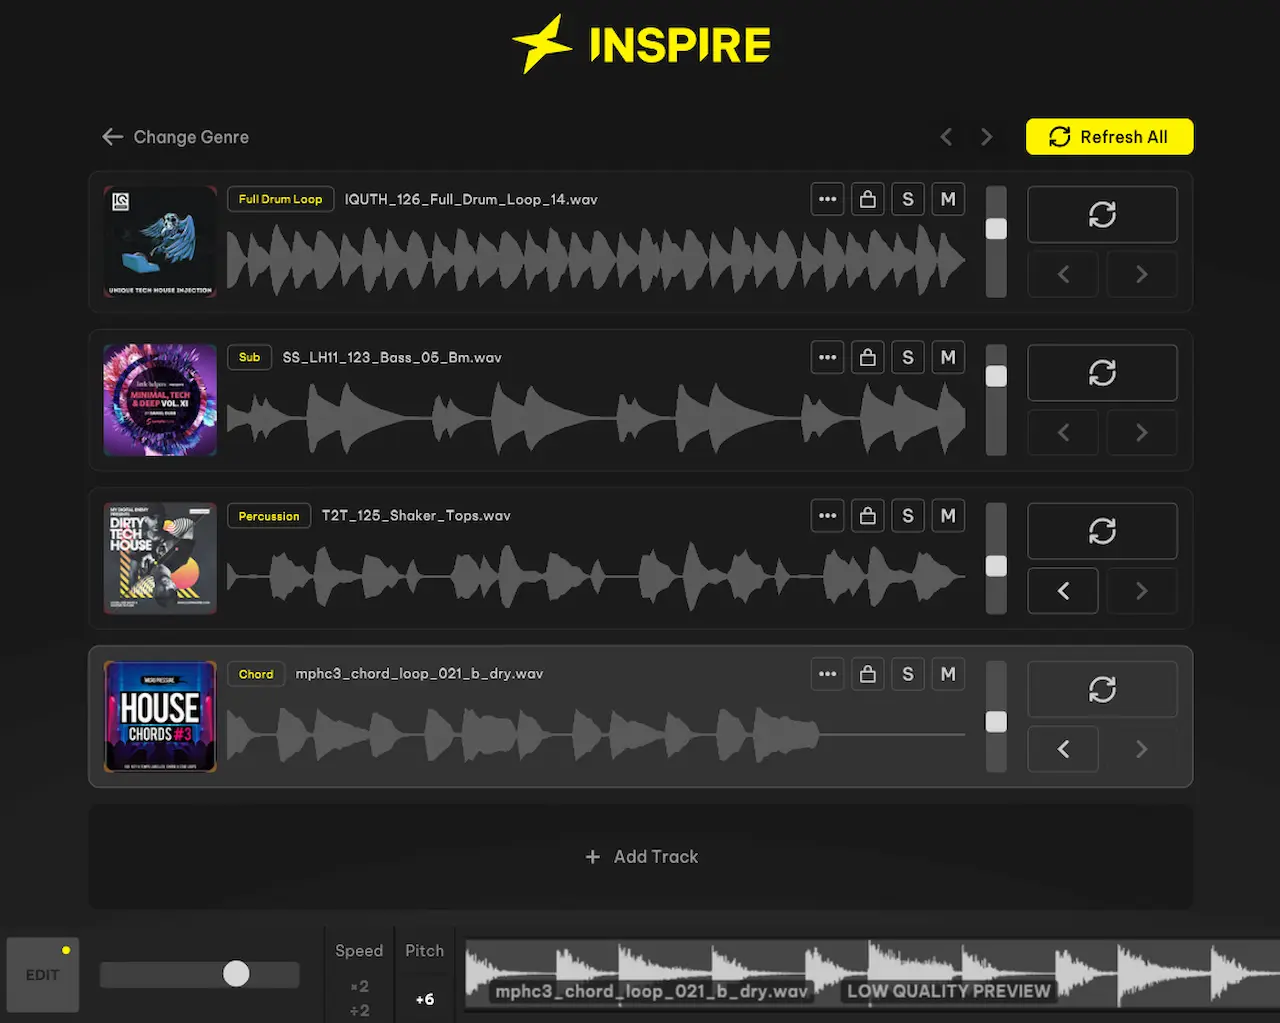Viewport: 1280px width, 1023px height.
Task: Go to next sample on Sub track
Action: pos(1142,432)
